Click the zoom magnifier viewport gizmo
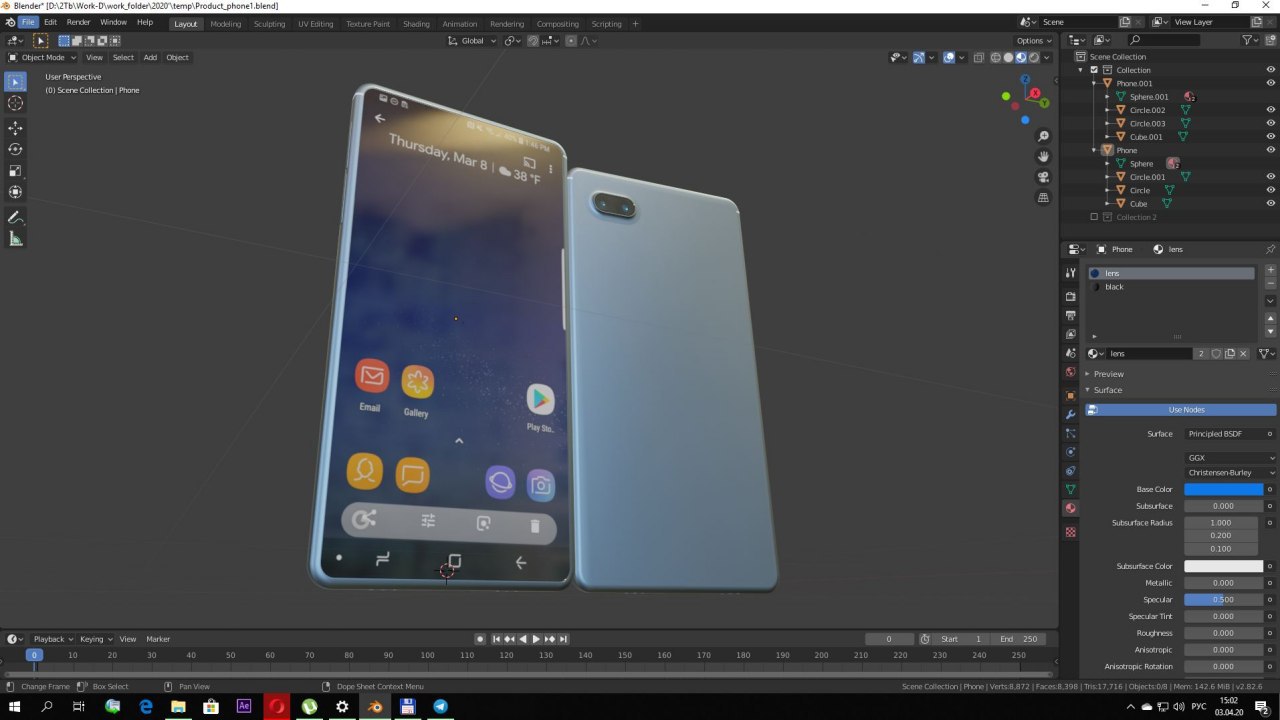 point(1043,136)
